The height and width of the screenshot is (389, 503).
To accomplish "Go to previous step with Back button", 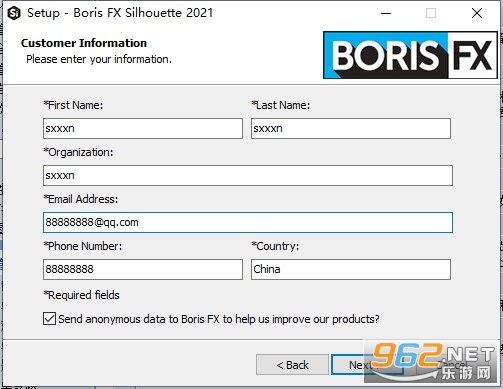I will coord(292,365).
